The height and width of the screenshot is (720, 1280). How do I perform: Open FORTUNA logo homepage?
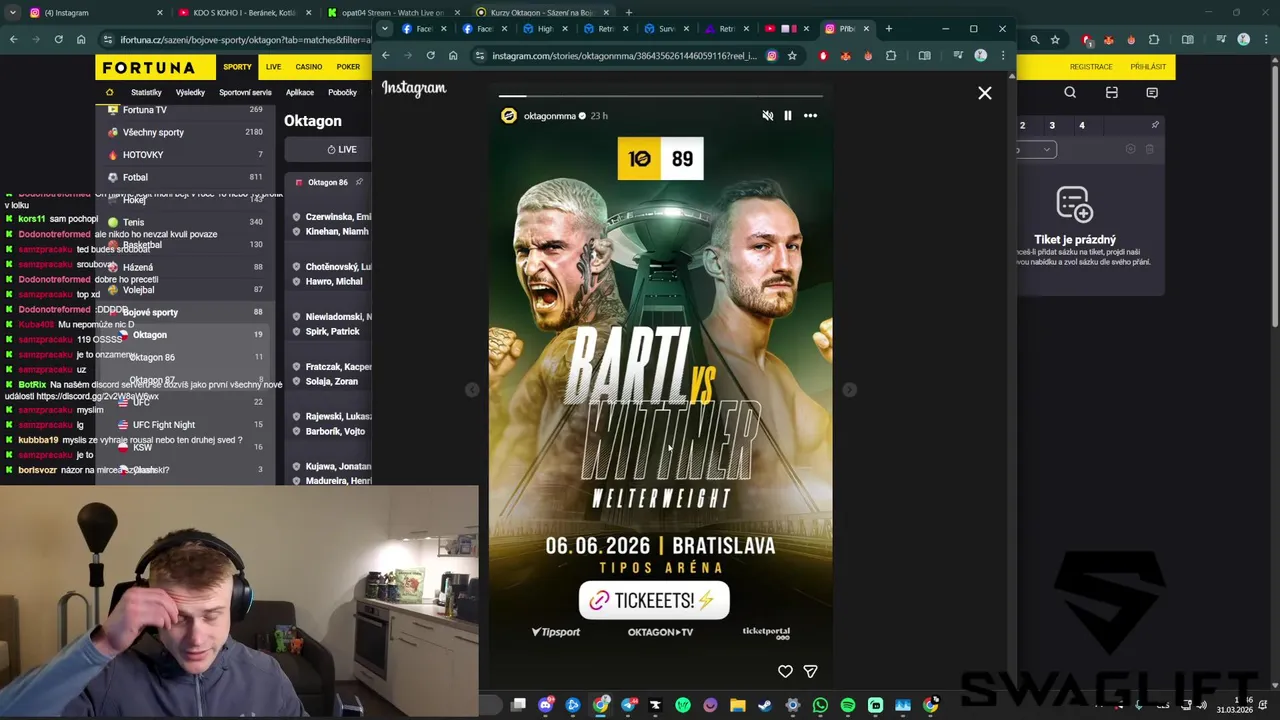point(155,67)
